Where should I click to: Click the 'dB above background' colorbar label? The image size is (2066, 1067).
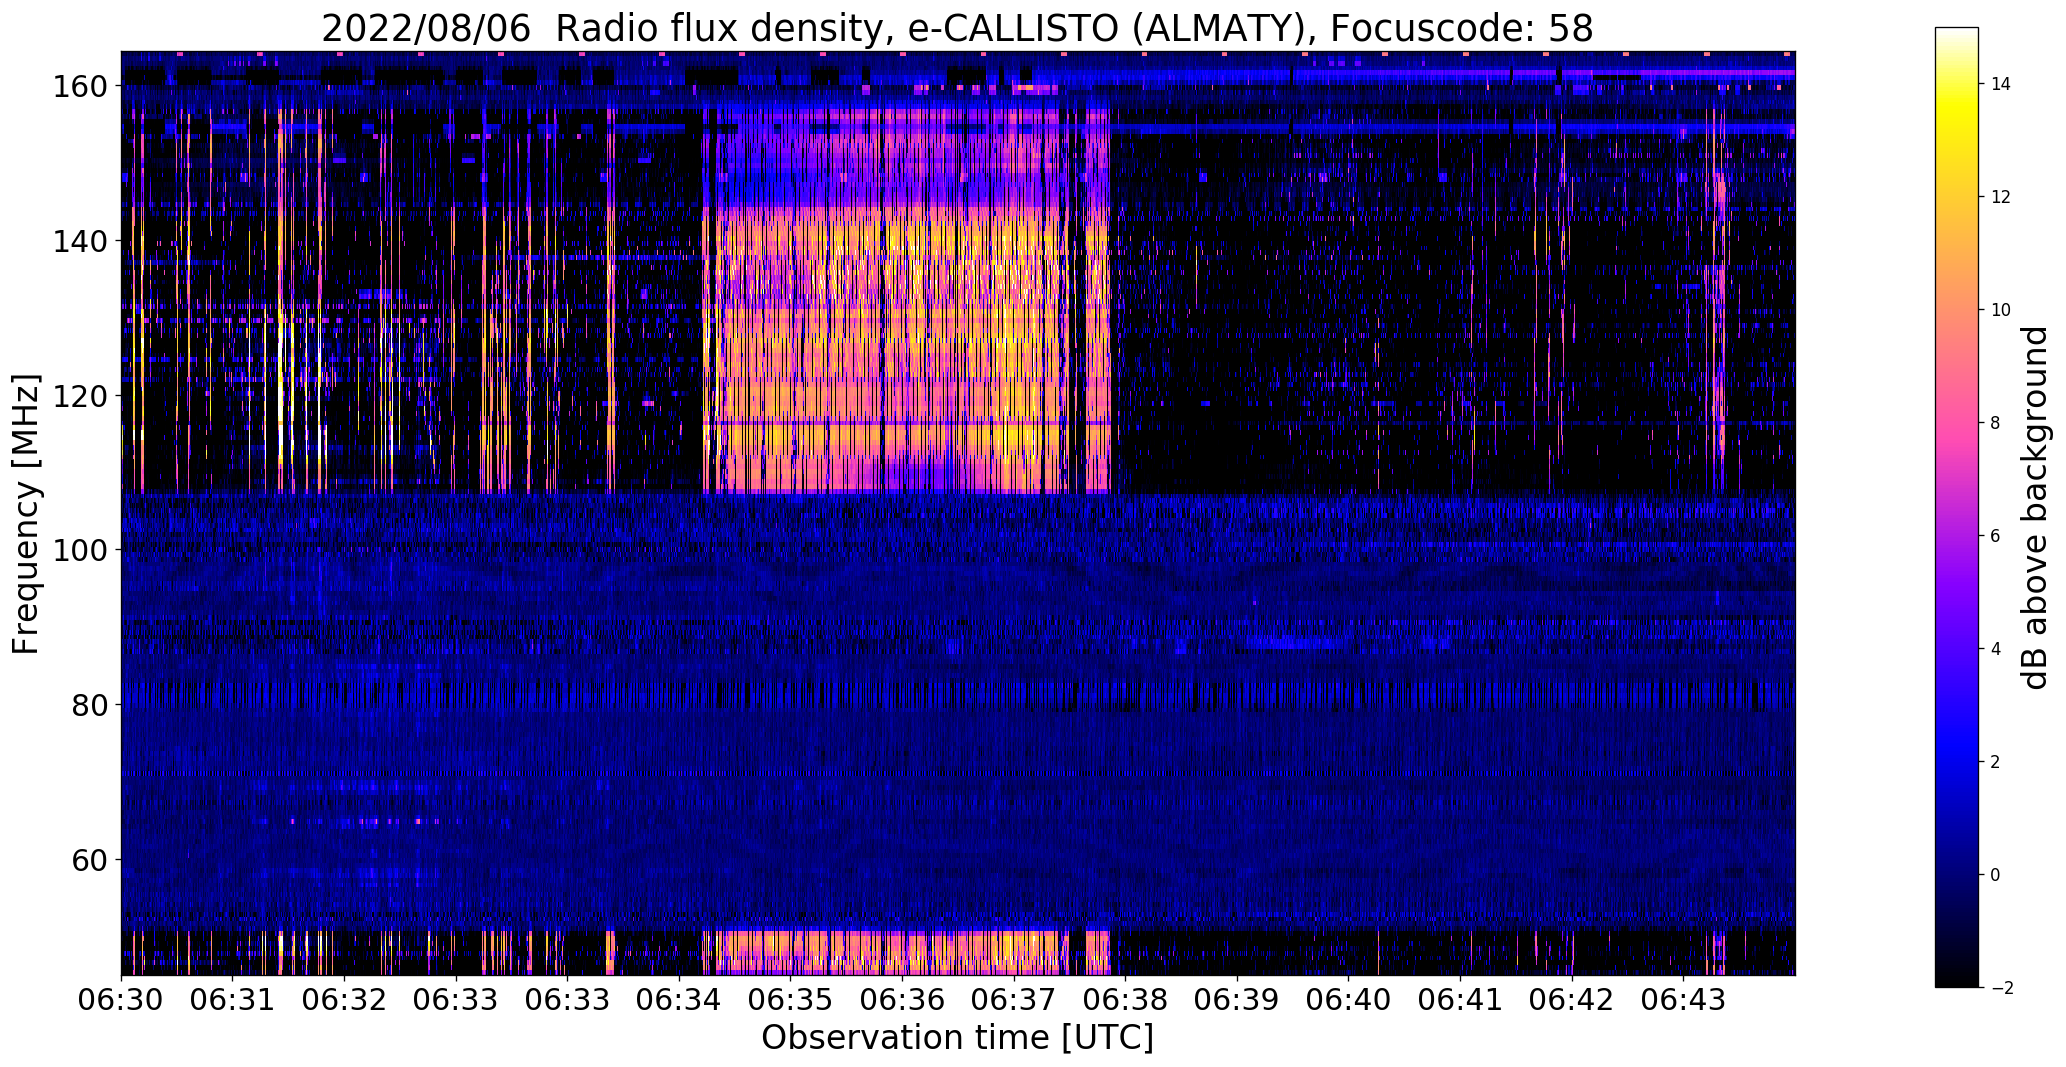(x=2035, y=508)
